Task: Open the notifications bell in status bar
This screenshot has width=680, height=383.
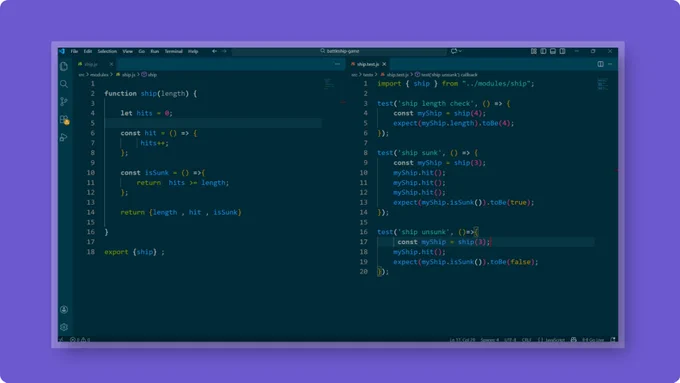Action: coord(613,340)
